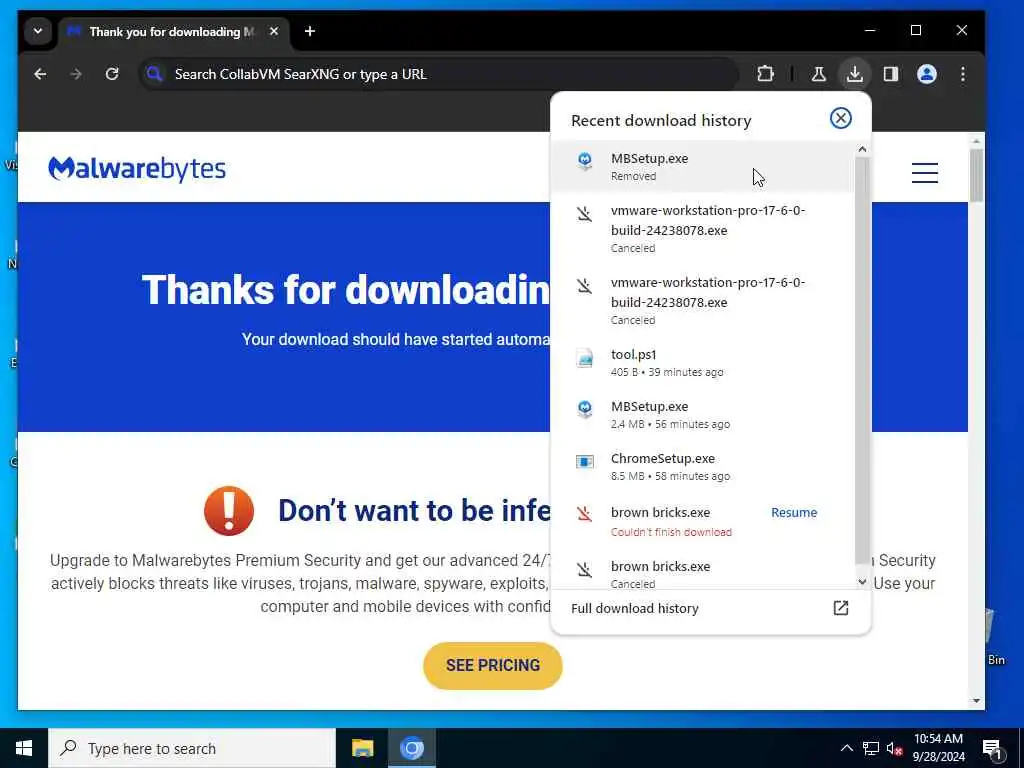Click the red exclamation warning icon
Screen dimensions: 1024x768
229,511
